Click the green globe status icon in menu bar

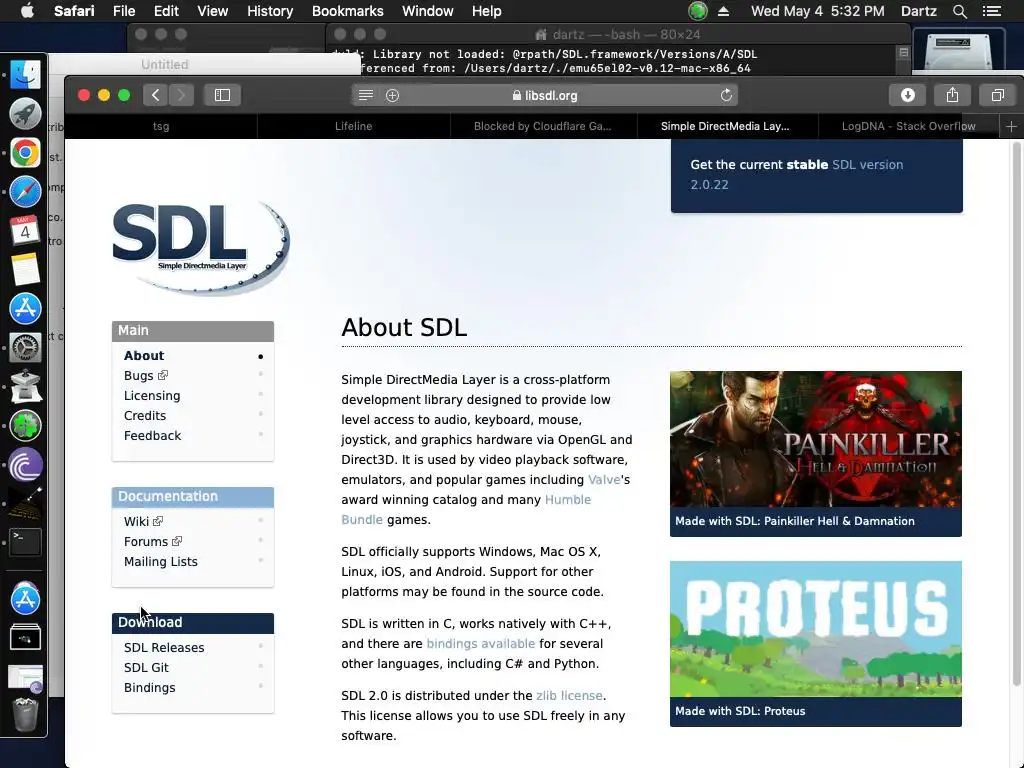(x=697, y=11)
